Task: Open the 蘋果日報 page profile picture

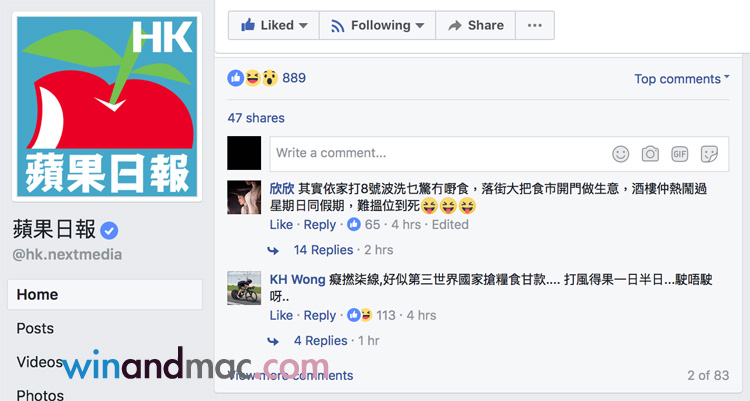Action: [107, 107]
